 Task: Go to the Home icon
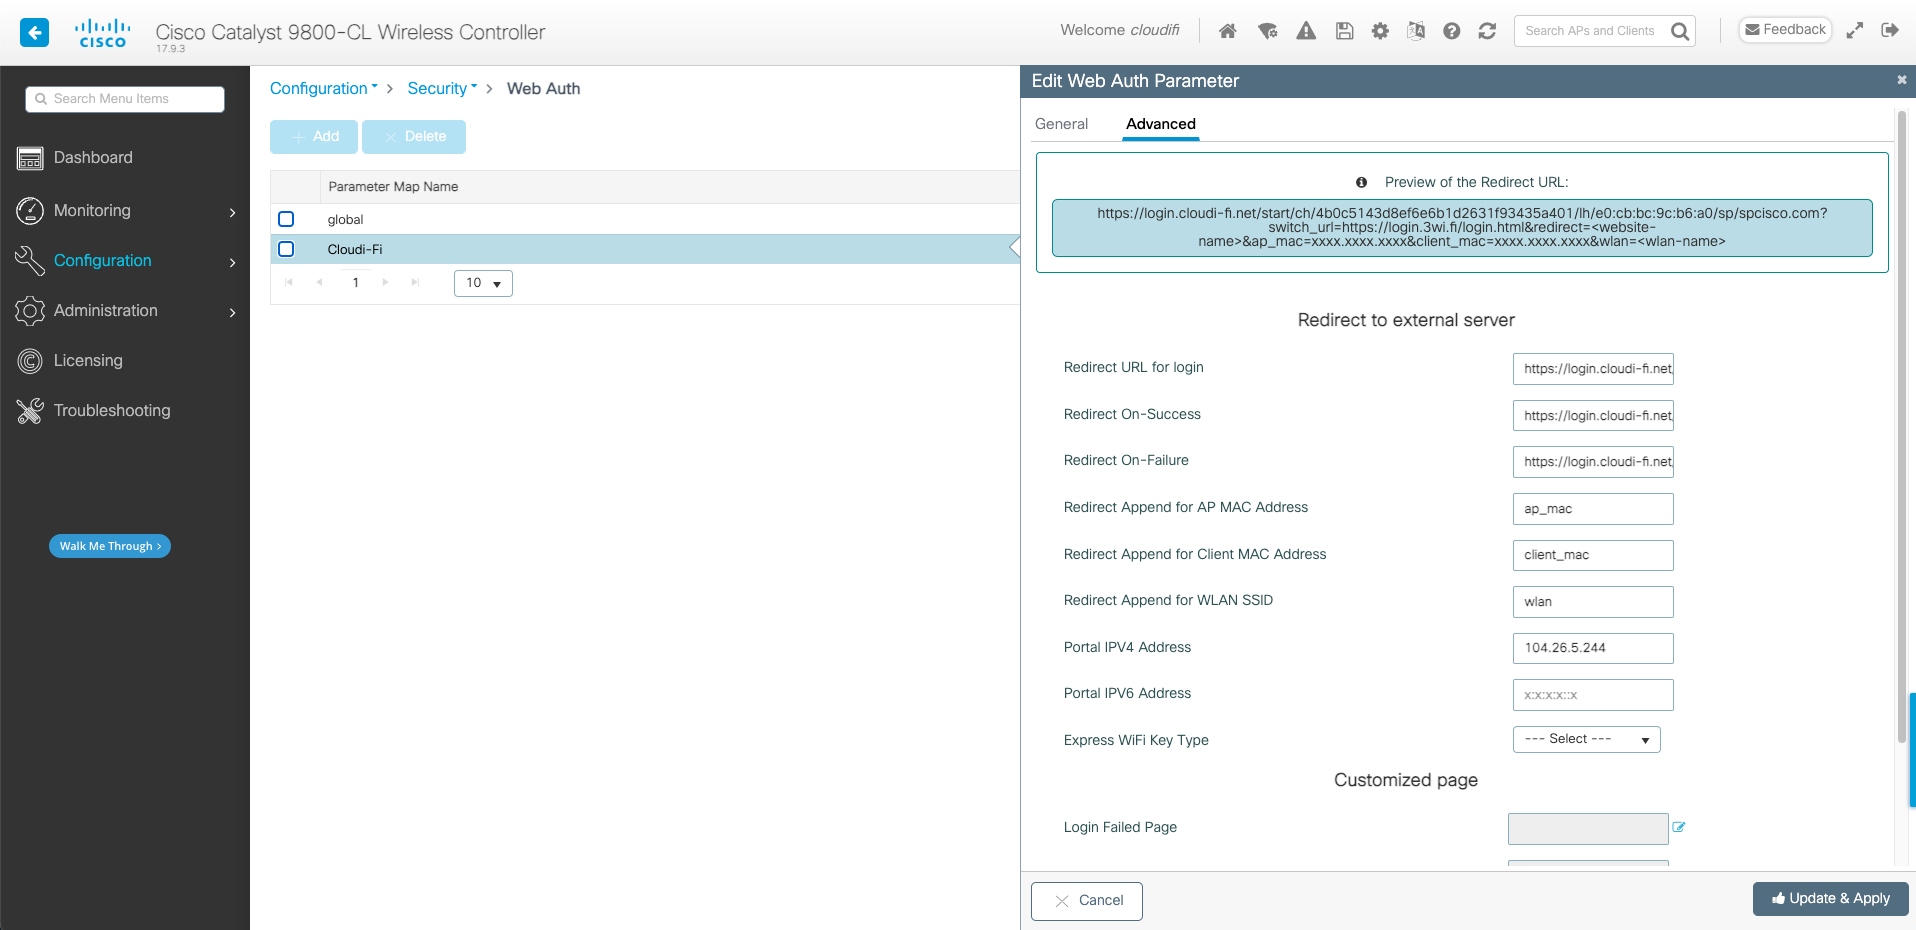(1228, 31)
